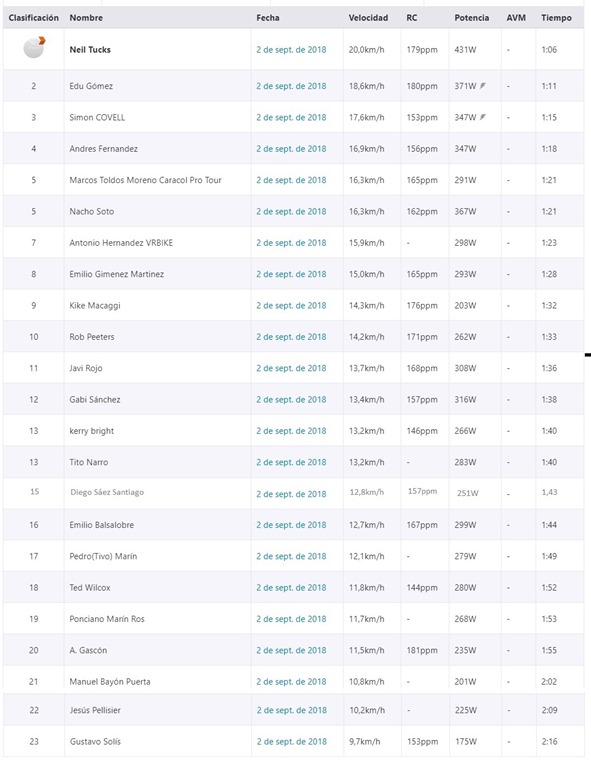Select the Nombre column header
This screenshot has width=591, height=768.
(86, 18)
